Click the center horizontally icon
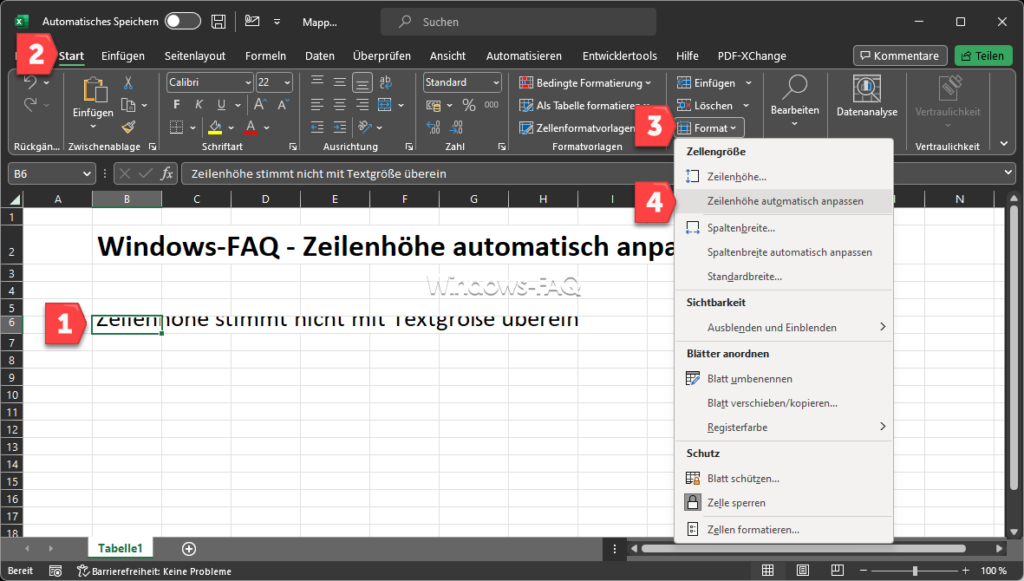 click(340, 104)
